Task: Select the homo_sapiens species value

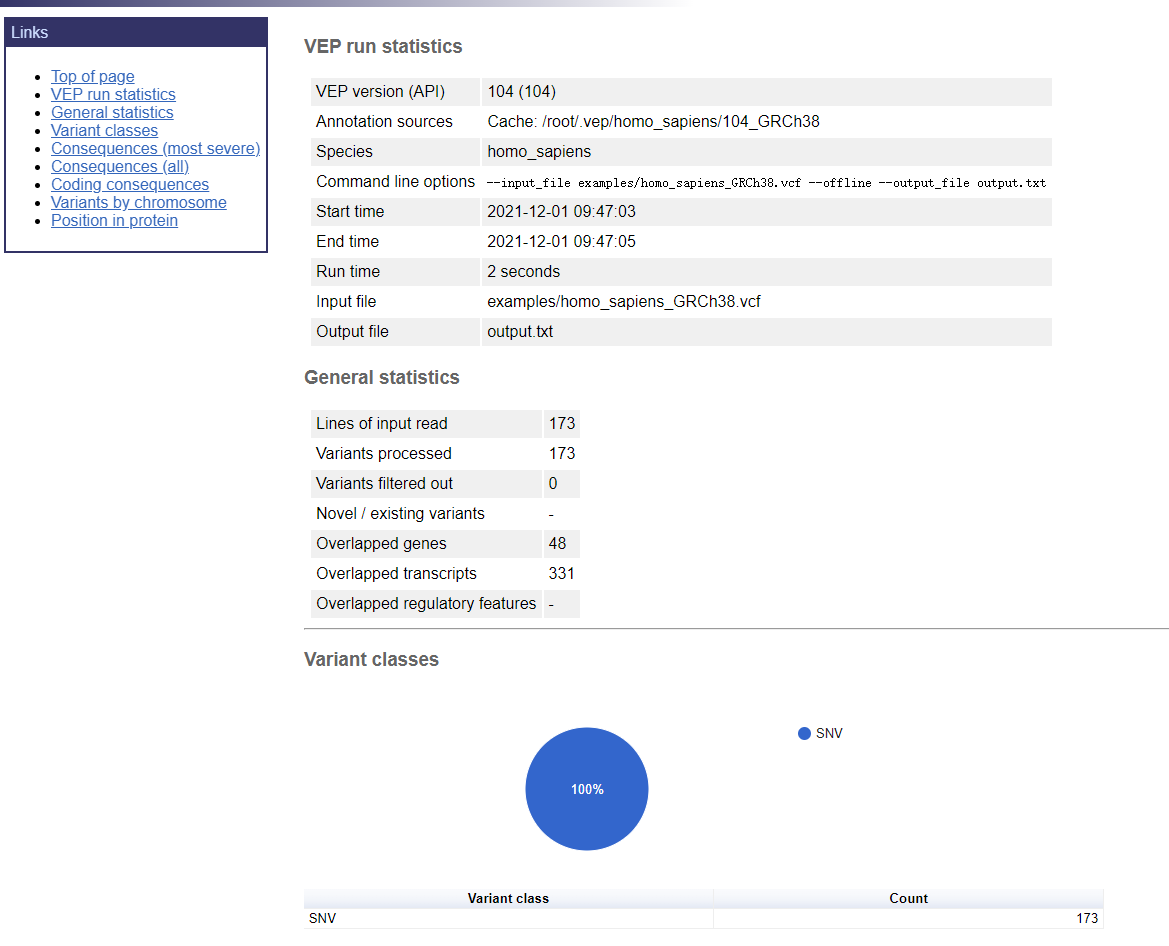Action: pyautogui.click(x=539, y=151)
